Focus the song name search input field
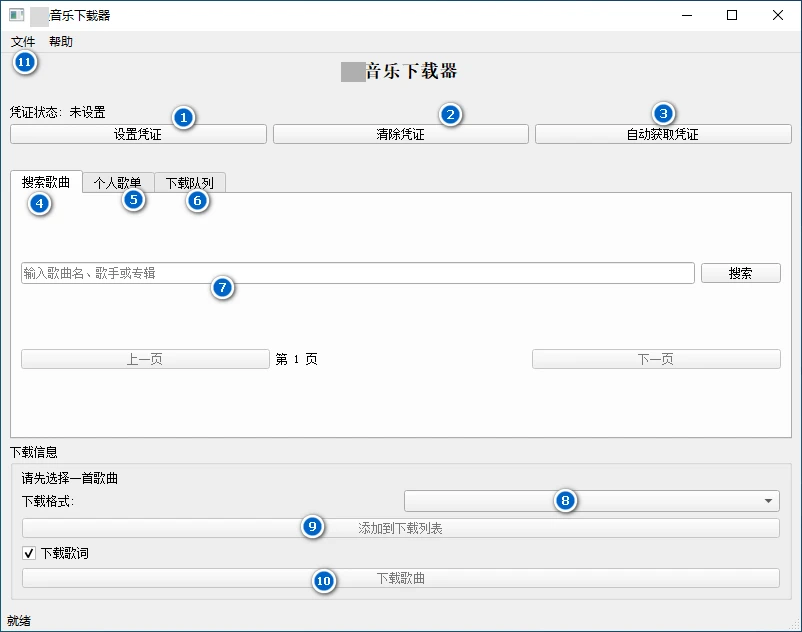802x632 pixels. tap(357, 273)
